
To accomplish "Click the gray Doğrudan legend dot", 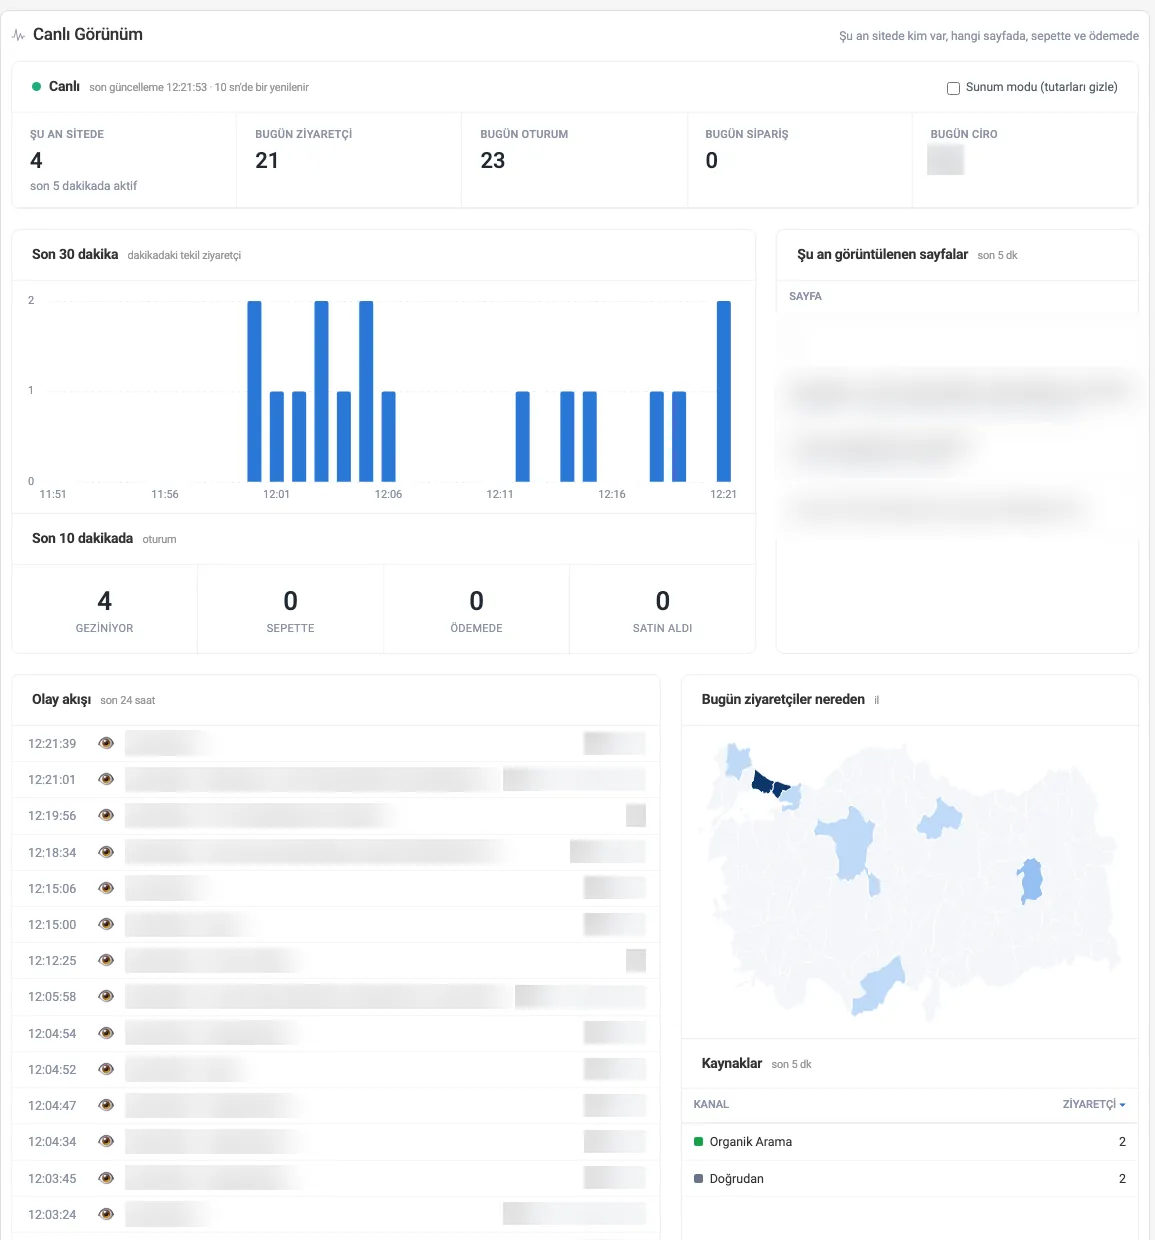I will tap(699, 1178).
